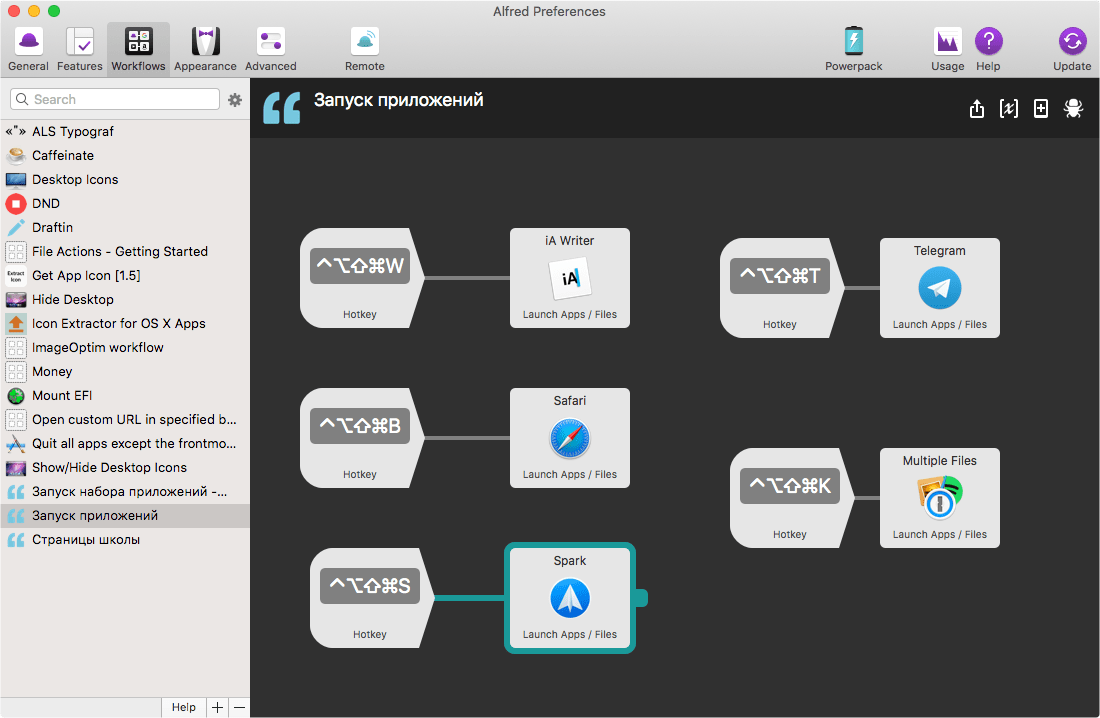The height and width of the screenshot is (718, 1100).
Task: Switch to the Workflows tab
Action: click(x=138, y=49)
